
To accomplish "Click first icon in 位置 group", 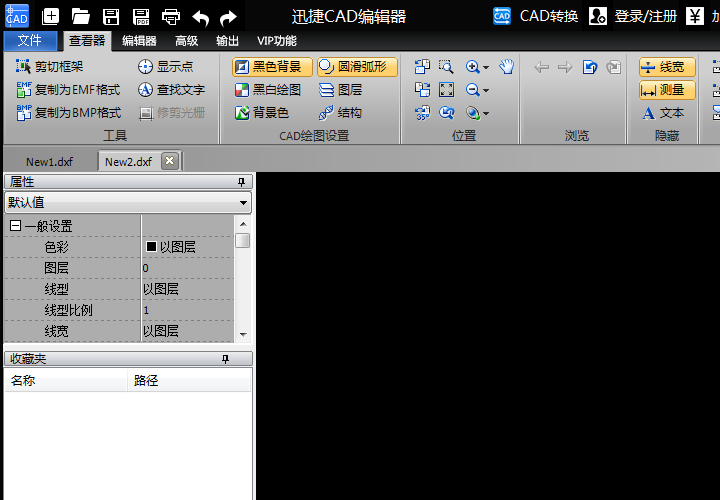I will 422,67.
